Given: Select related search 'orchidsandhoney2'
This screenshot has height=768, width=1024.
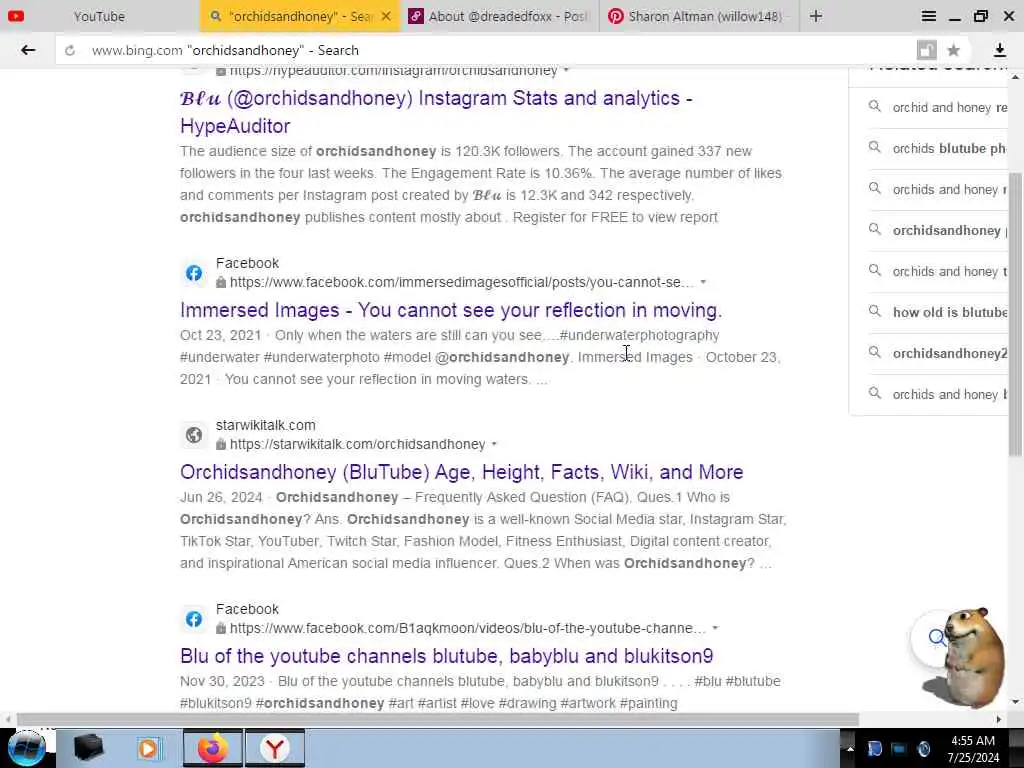Looking at the screenshot, I should [950, 353].
